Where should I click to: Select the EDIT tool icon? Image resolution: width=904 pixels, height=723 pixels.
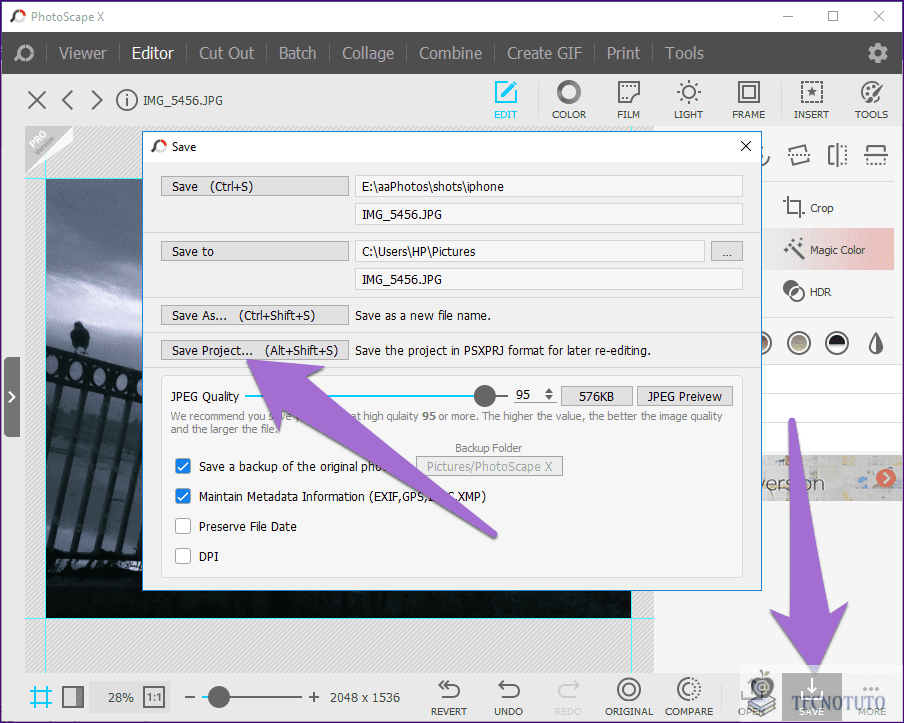pyautogui.click(x=506, y=100)
